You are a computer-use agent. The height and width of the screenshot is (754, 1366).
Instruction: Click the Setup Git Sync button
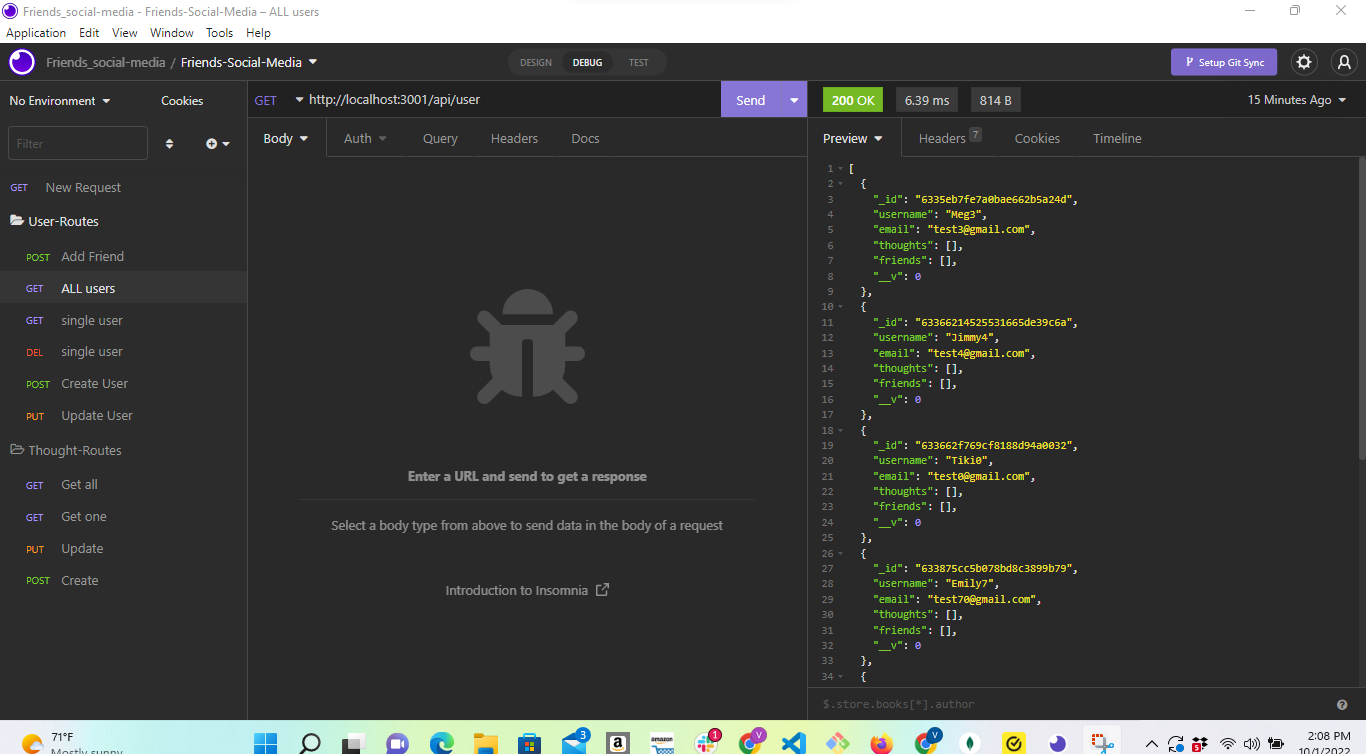[1224, 61]
